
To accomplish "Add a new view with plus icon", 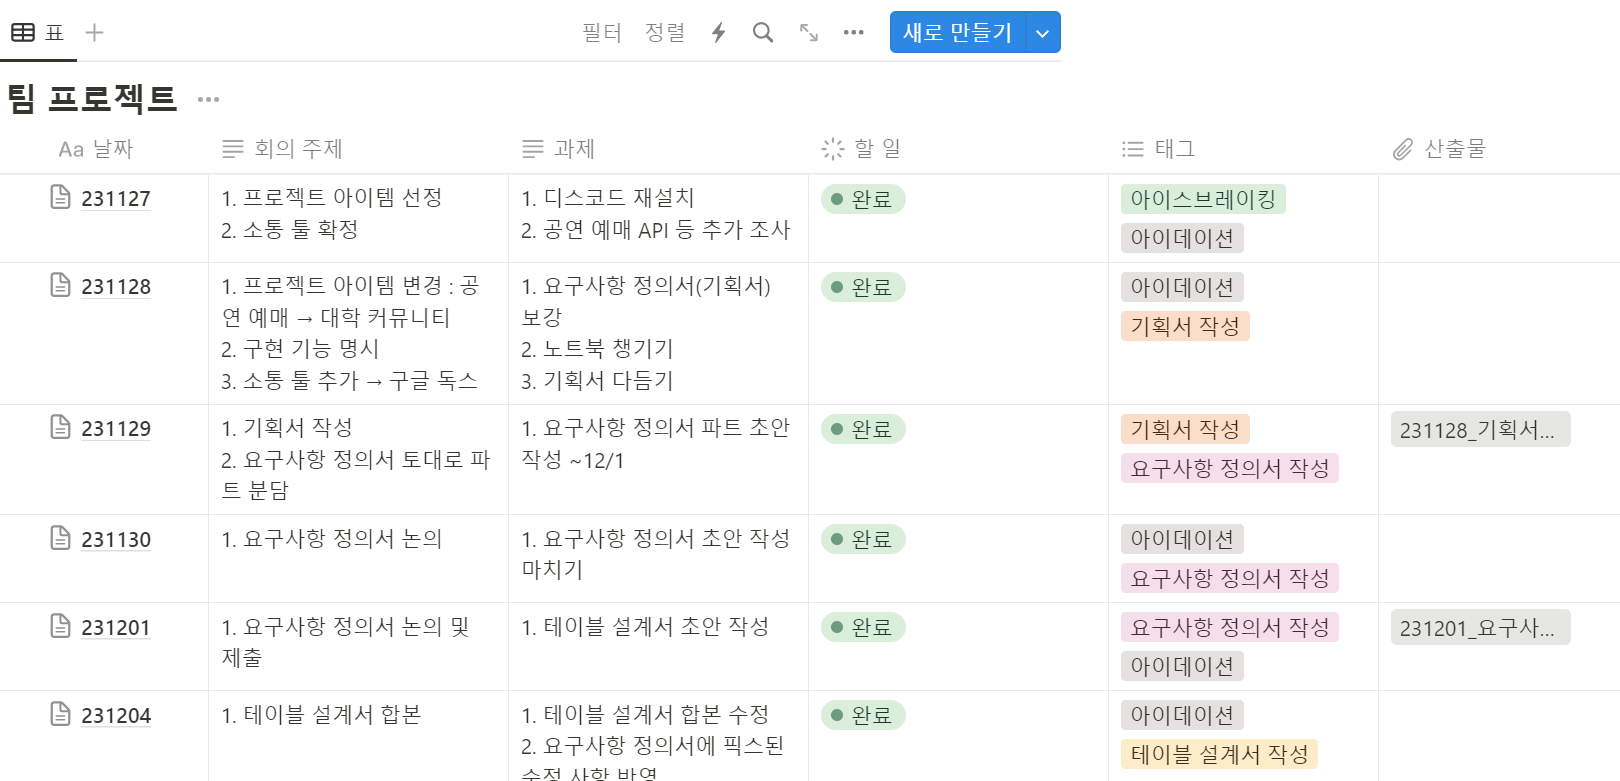I will (94, 33).
